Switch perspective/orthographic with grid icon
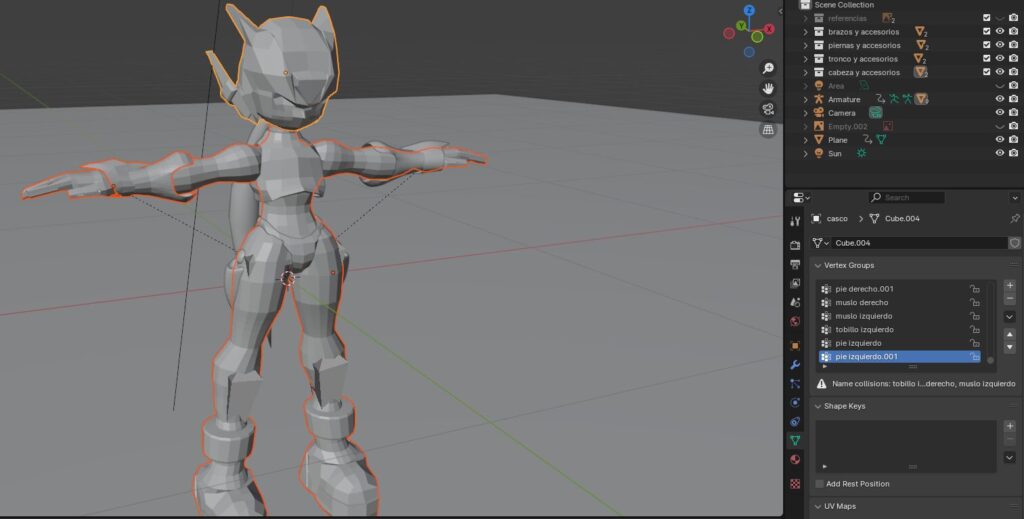 768,130
